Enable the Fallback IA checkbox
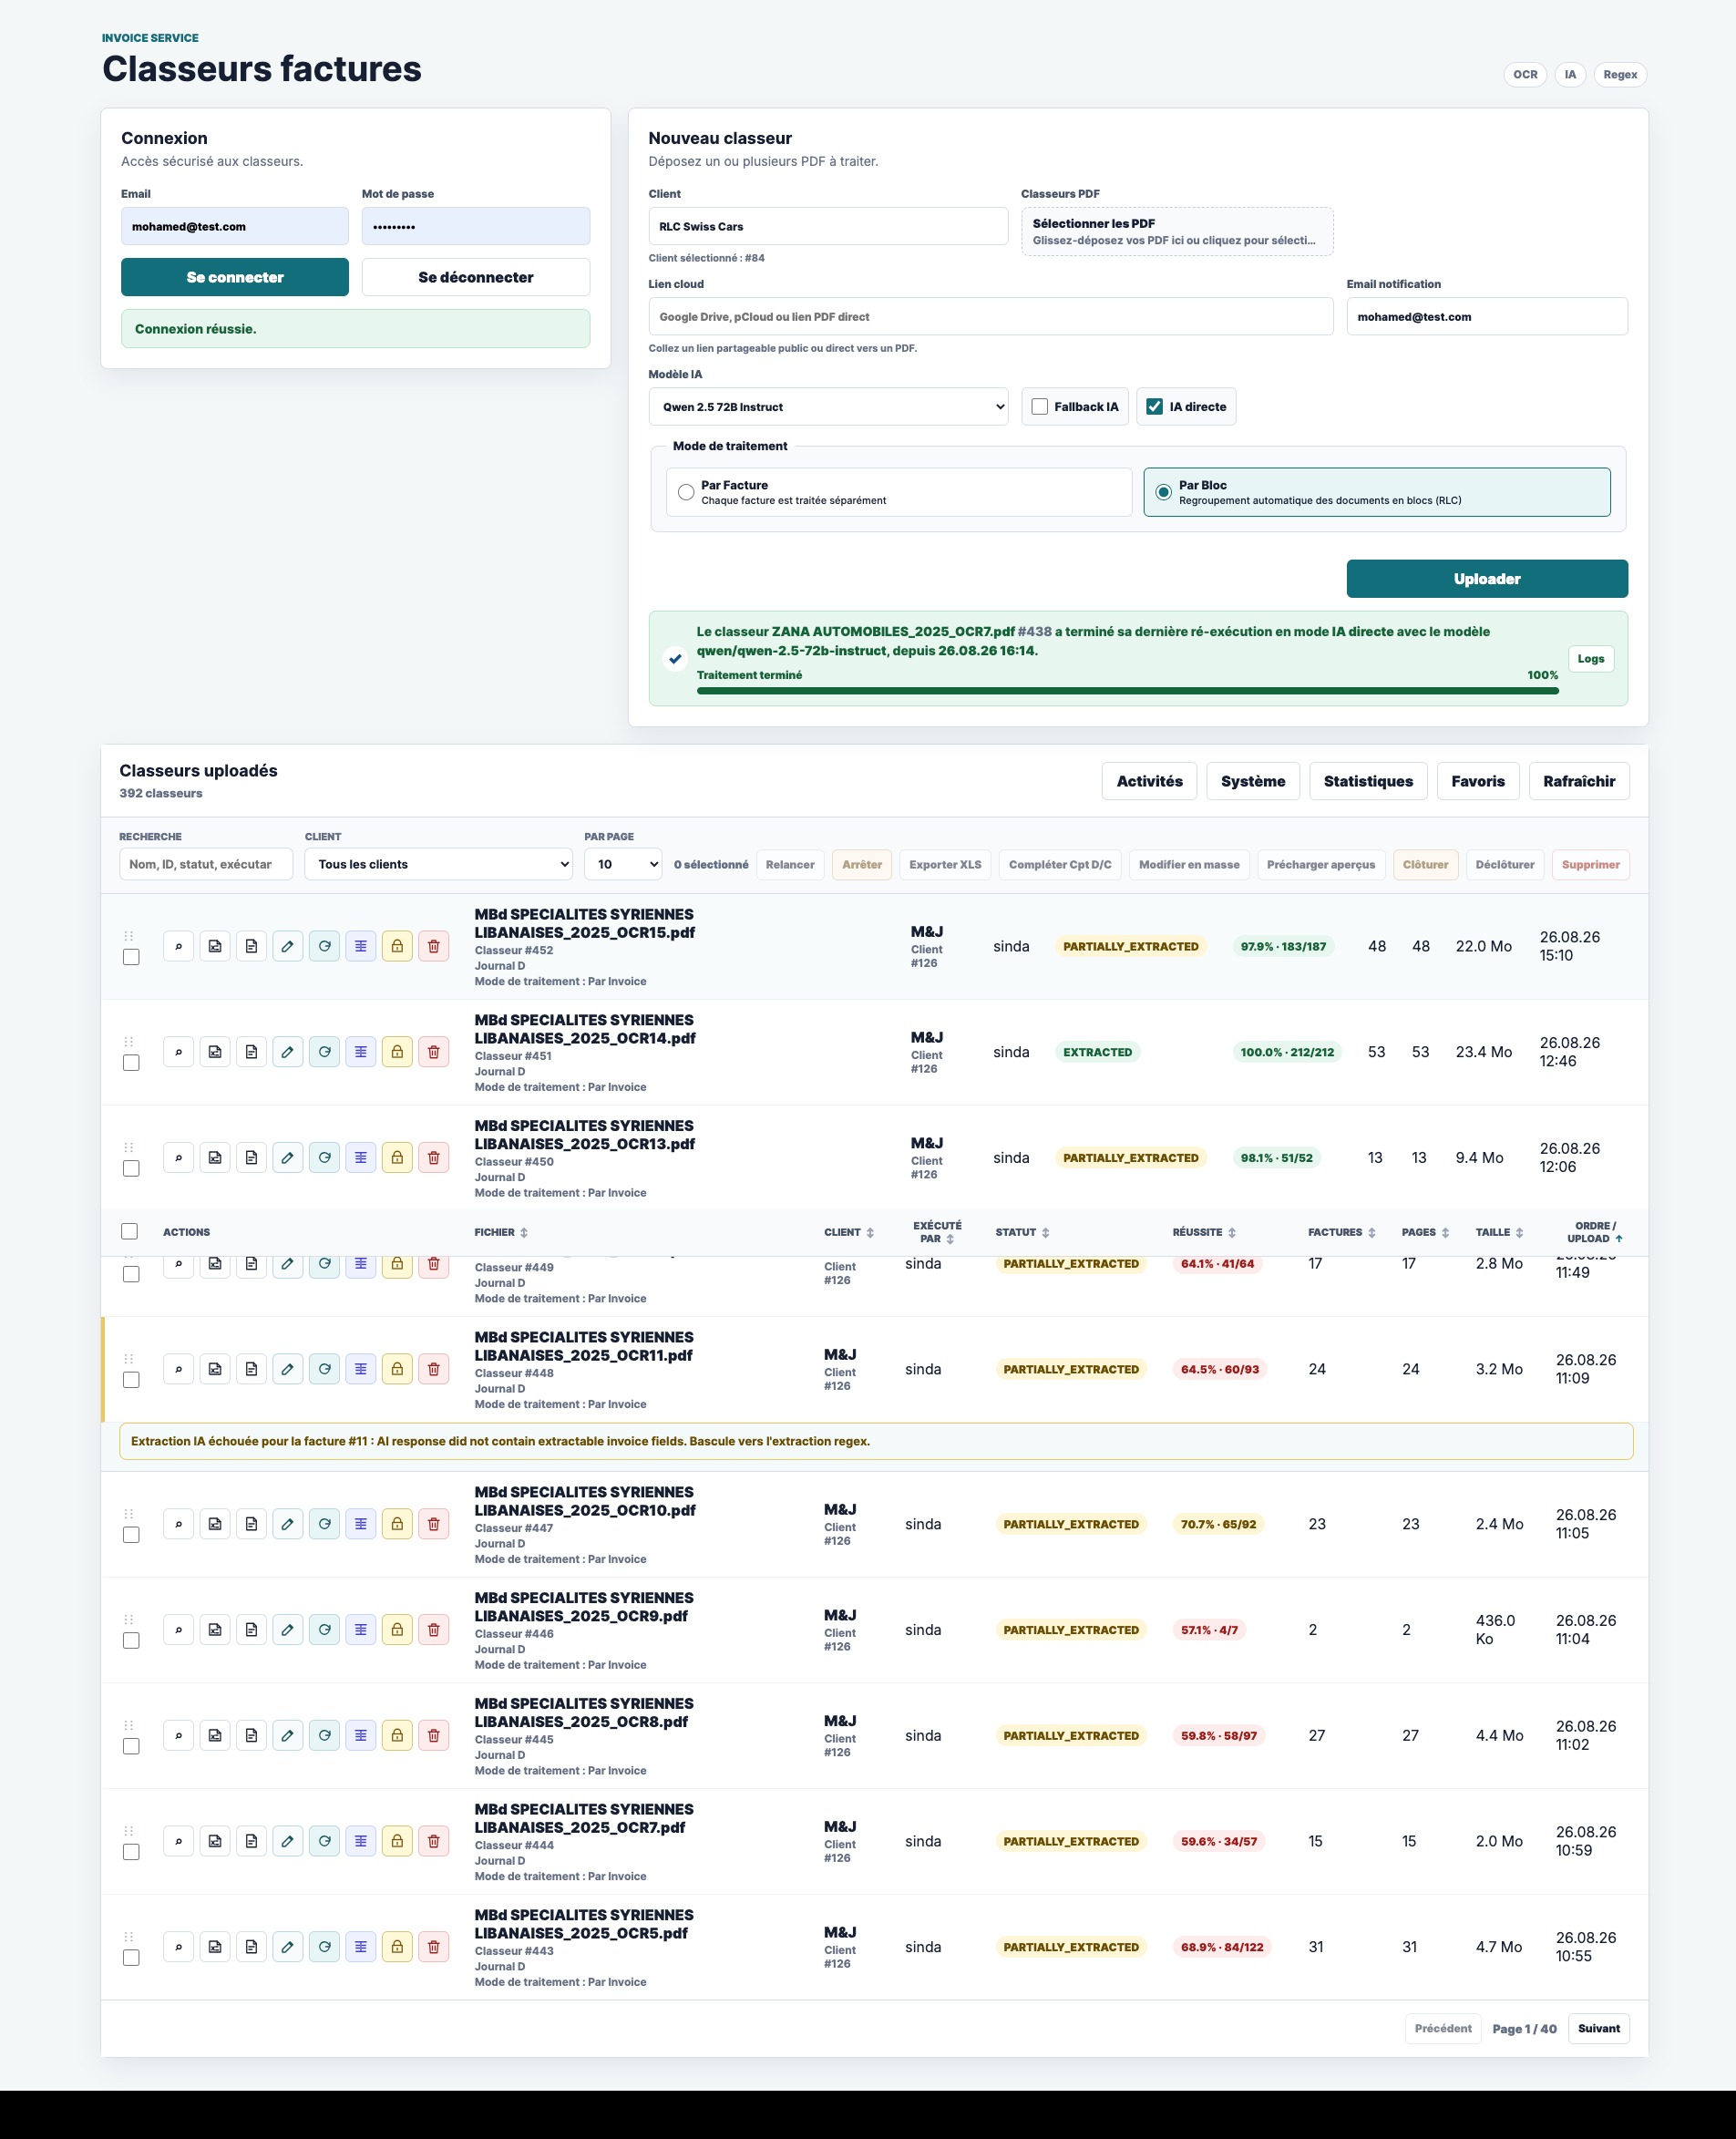Image resolution: width=1736 pixels, height=2139 pixels. (1040, 407)
